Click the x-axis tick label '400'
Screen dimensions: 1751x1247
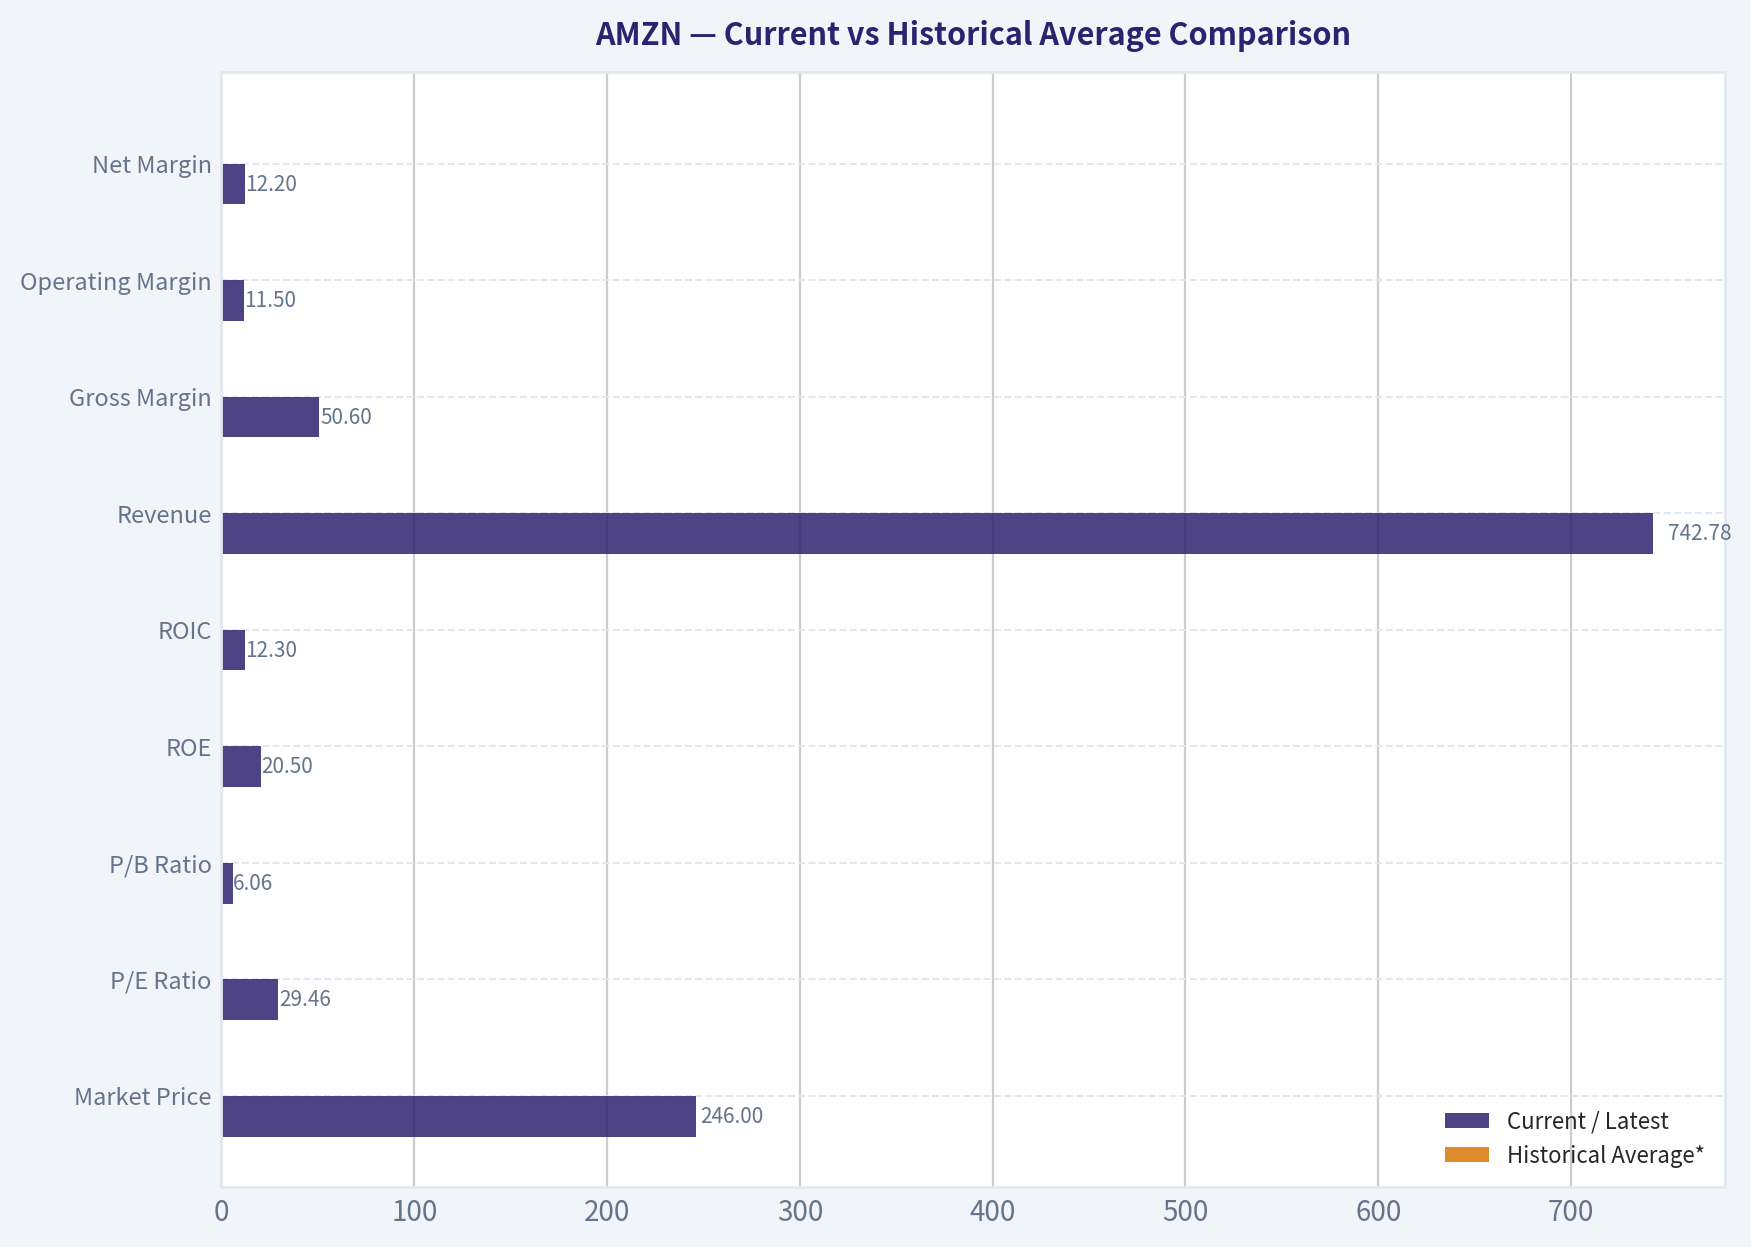(x=993, y=1212)
